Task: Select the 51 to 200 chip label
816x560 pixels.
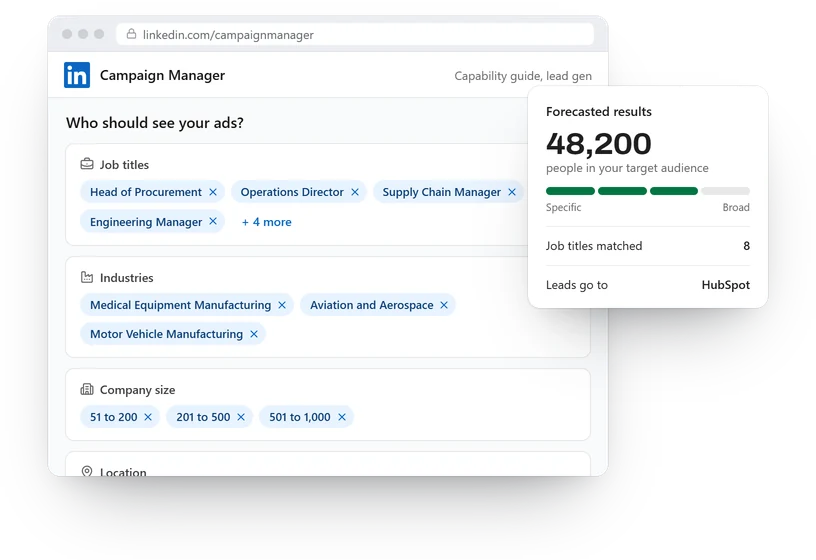Action: point(113,417)
